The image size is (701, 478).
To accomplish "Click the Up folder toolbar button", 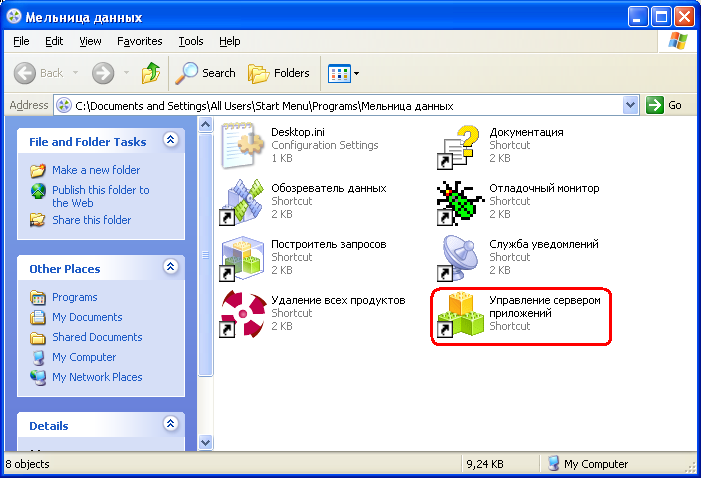I will (151, 73).
